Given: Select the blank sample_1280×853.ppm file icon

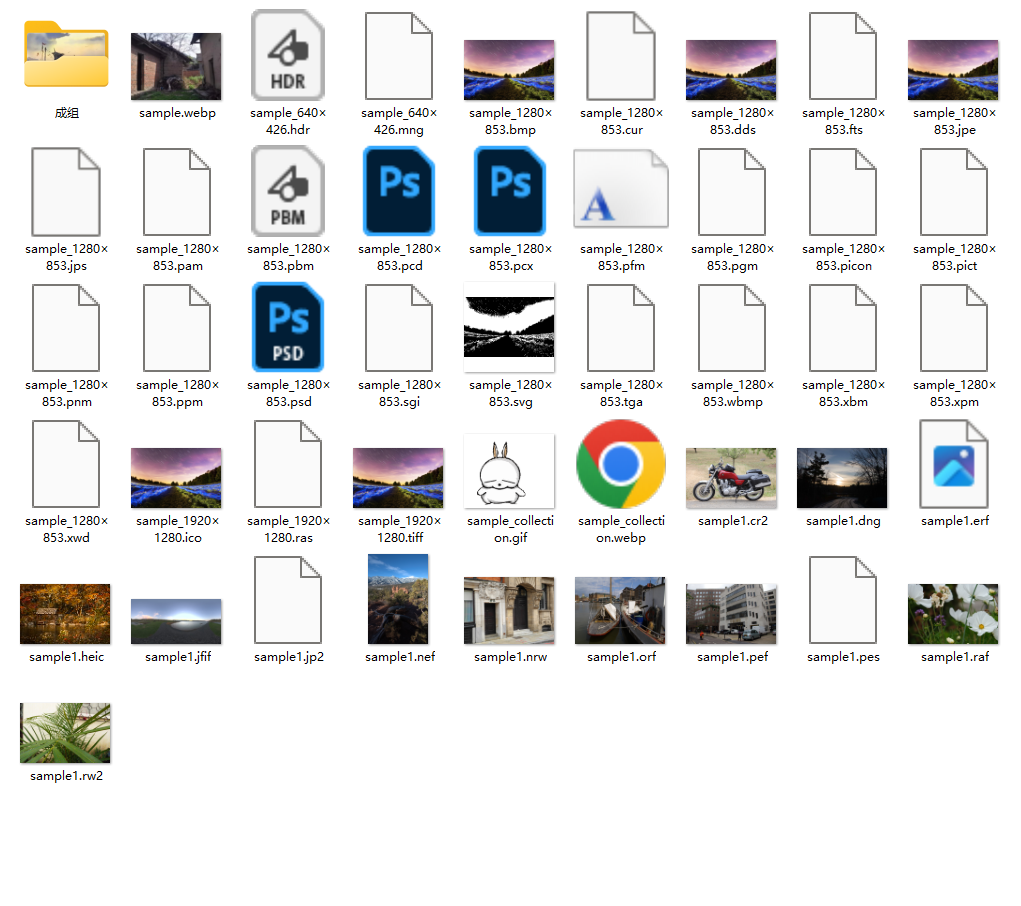Looking at the screenshot, I should tap(176, 328).
